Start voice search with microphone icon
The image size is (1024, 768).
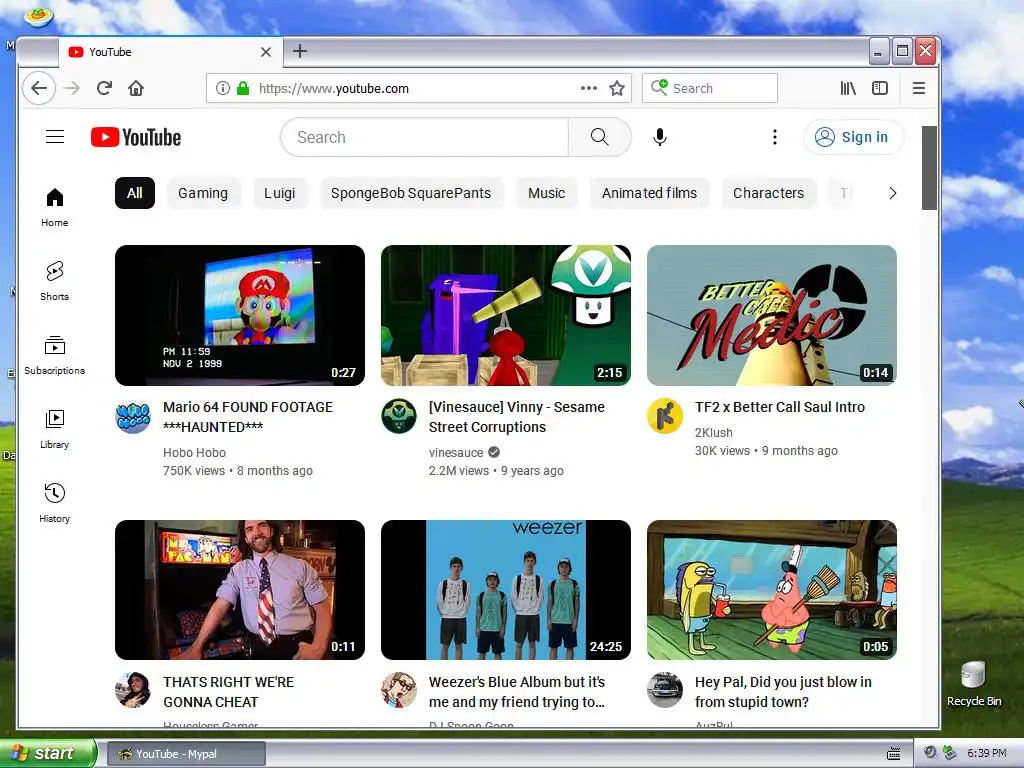click(660, 137)
